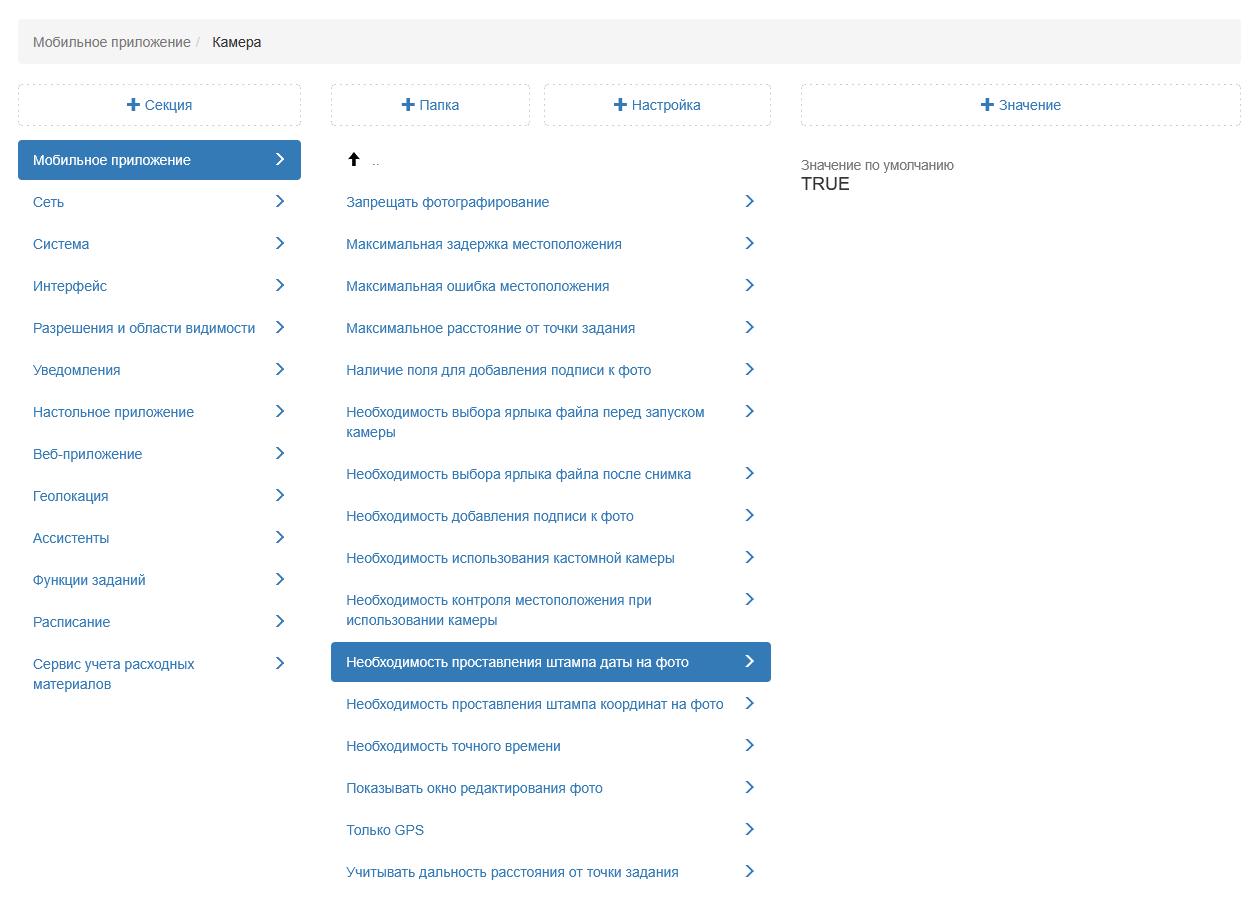1259x904 pixels.
Task: Click the Папка add folder button
Action: tap(430, 105)
